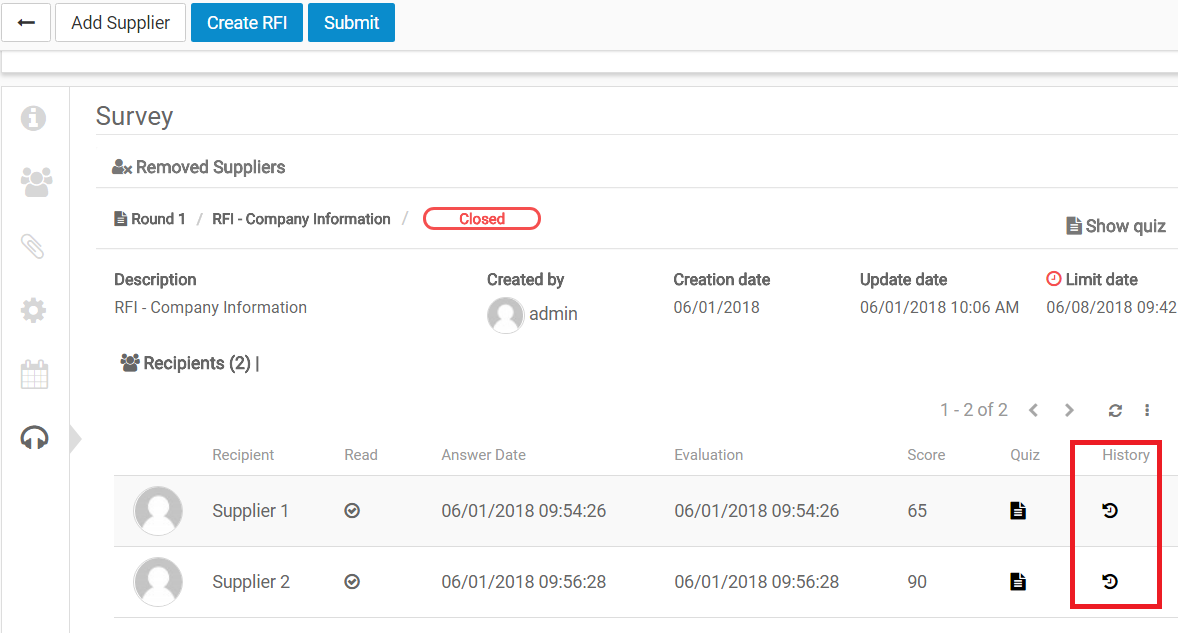Viewport: 1178px width, 633px height.
Task: Go to previous page of recipients
Action: pyautogui.click(x=1034, y=410)
